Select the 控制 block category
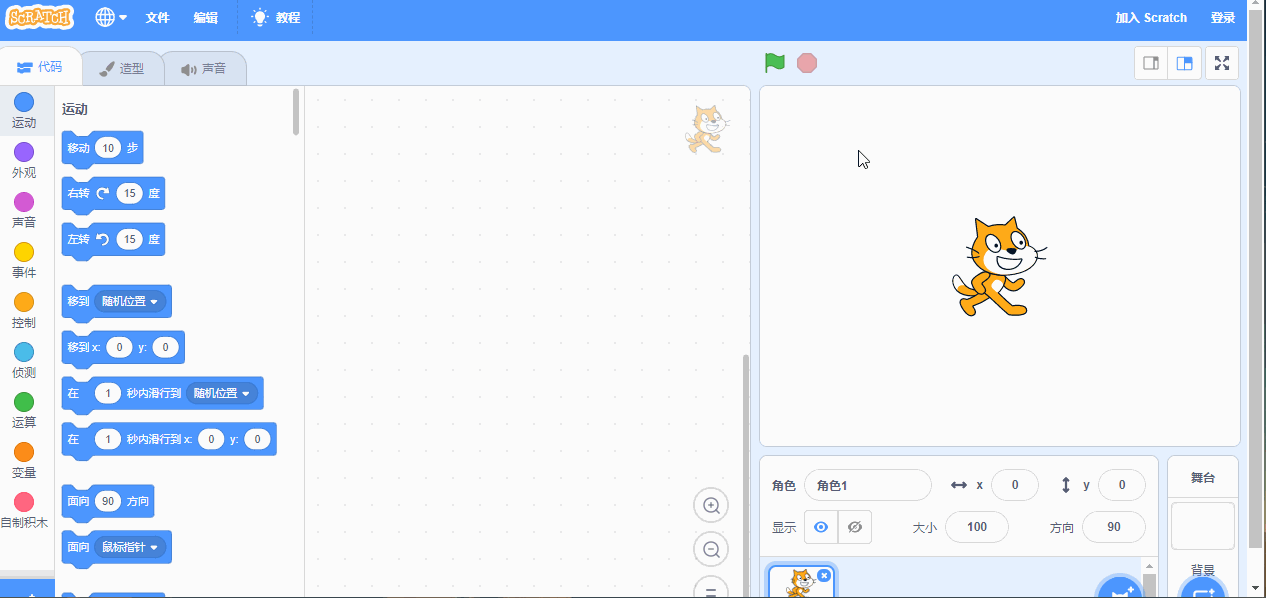The image size is (1266, 598). (x=24, y=311)
